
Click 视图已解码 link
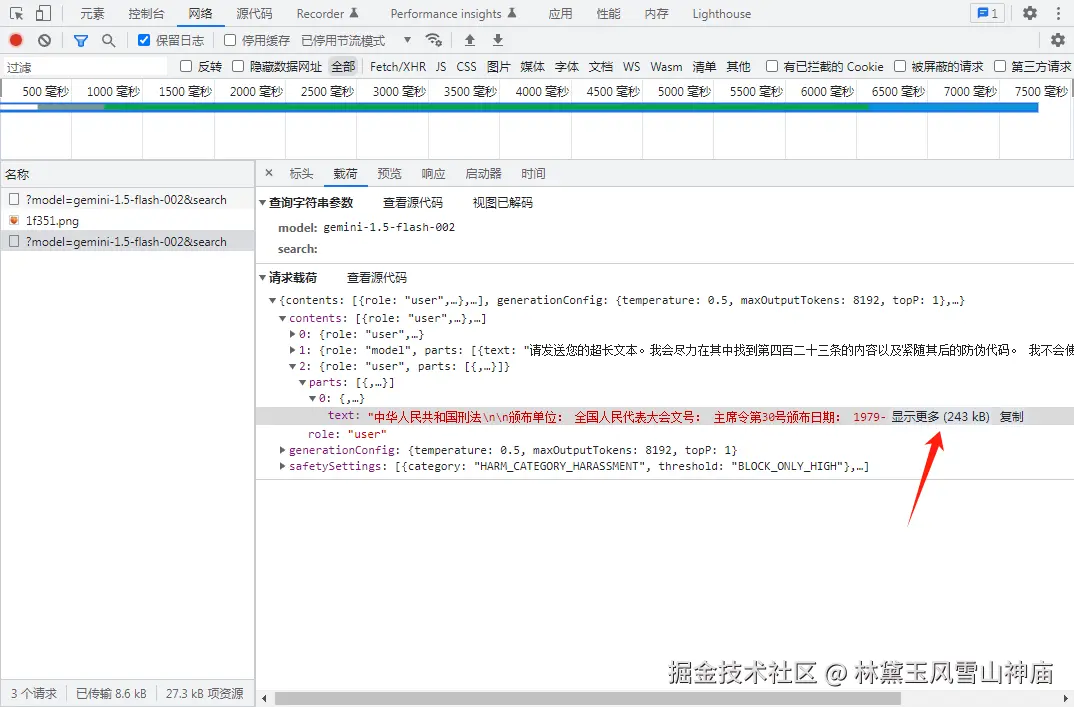(503, 203)
